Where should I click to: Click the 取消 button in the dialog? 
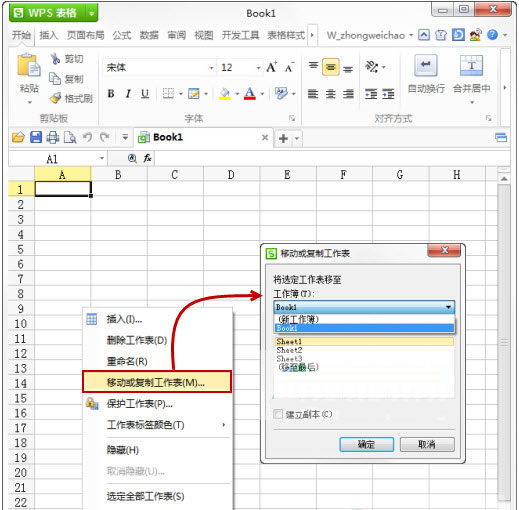pyautogui.click(x=427, y=444)
